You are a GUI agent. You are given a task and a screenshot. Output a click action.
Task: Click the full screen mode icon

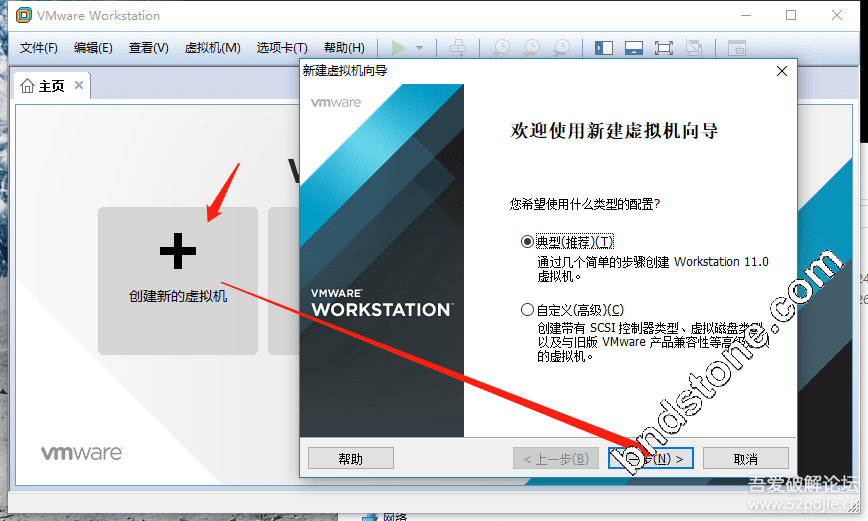click(664, 48)
